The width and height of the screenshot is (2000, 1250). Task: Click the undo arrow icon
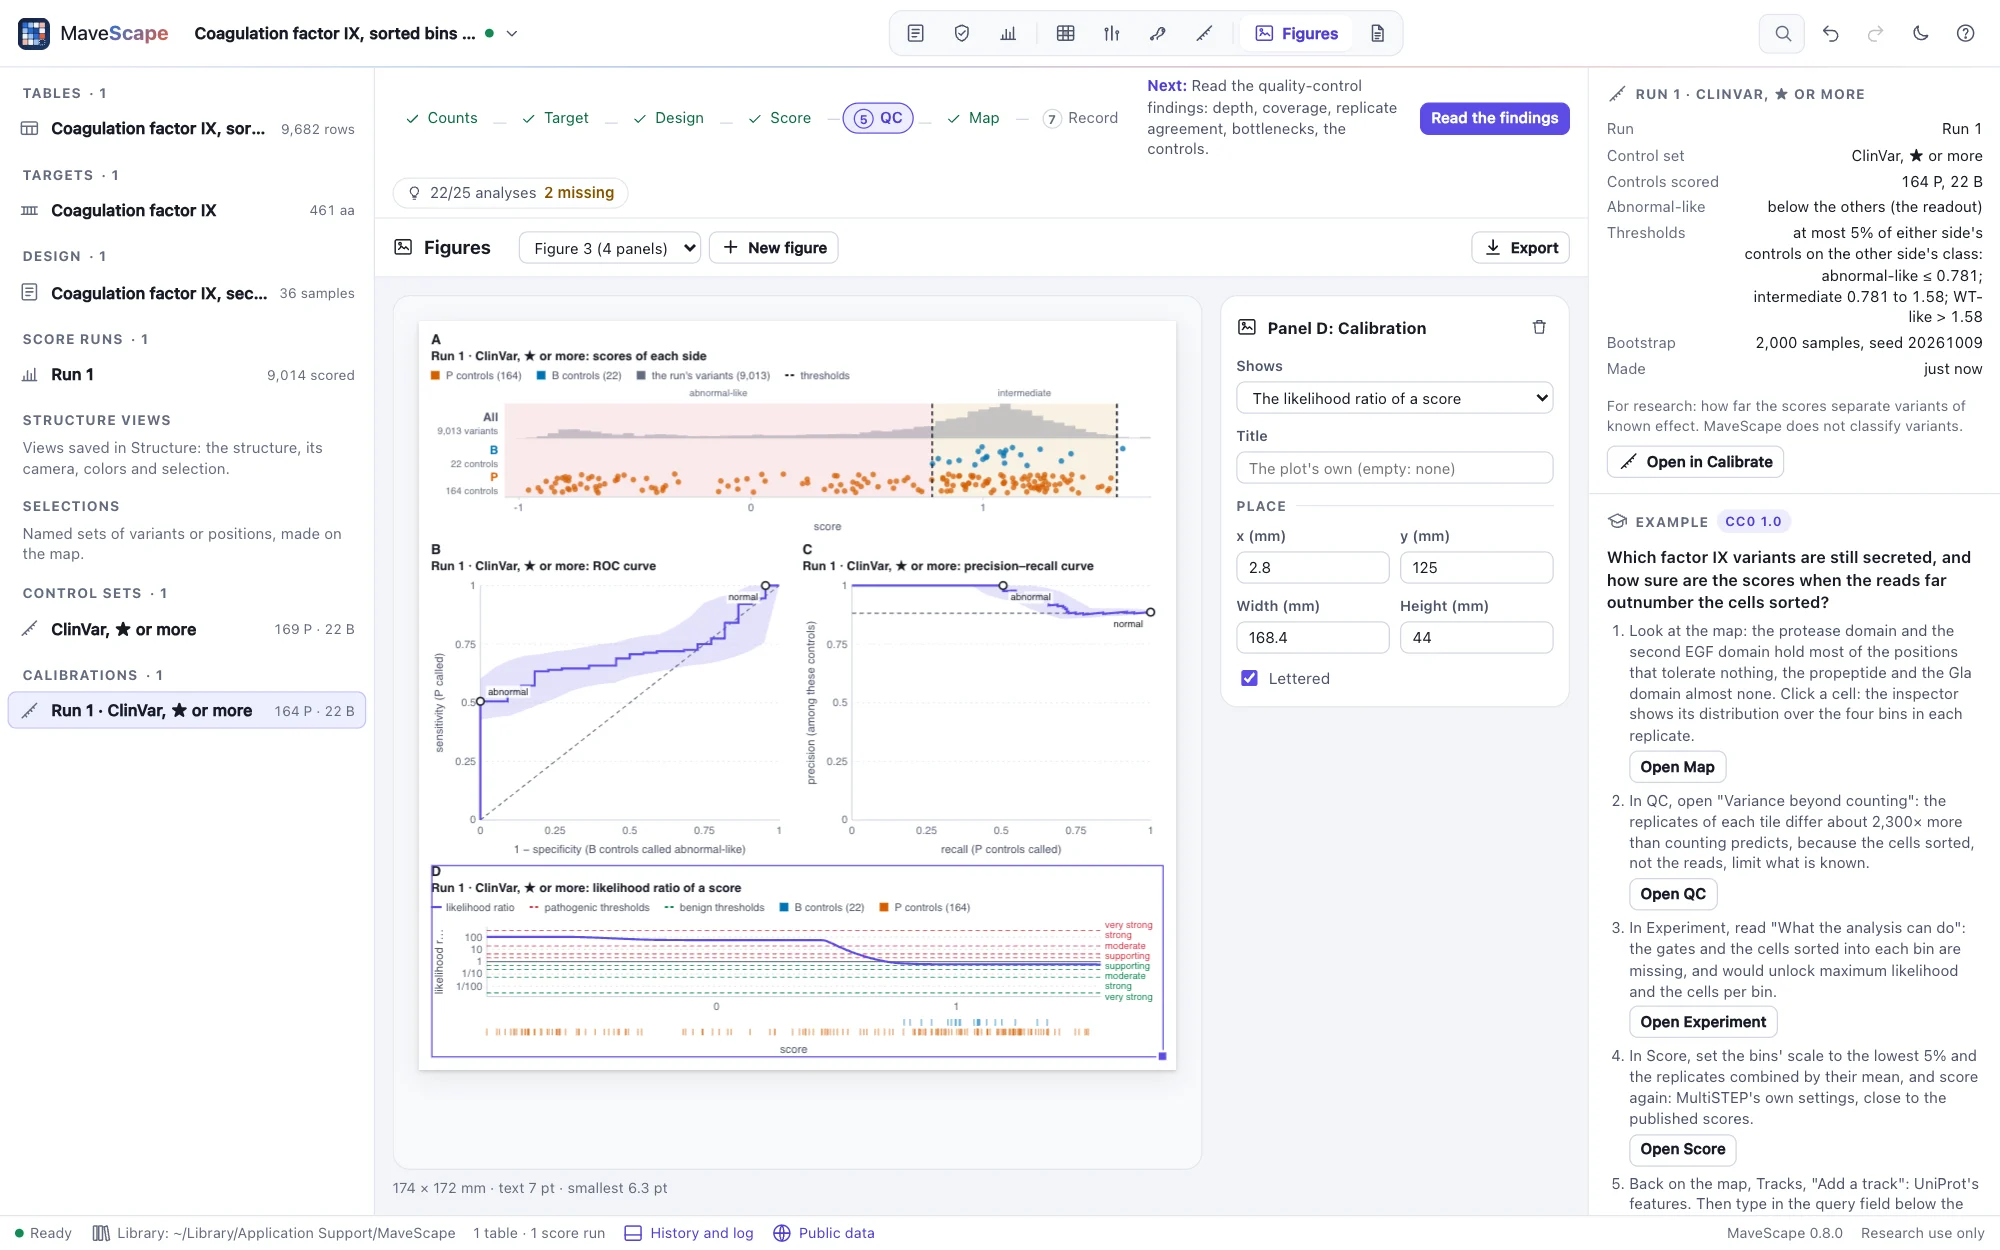coord(1830,33)
